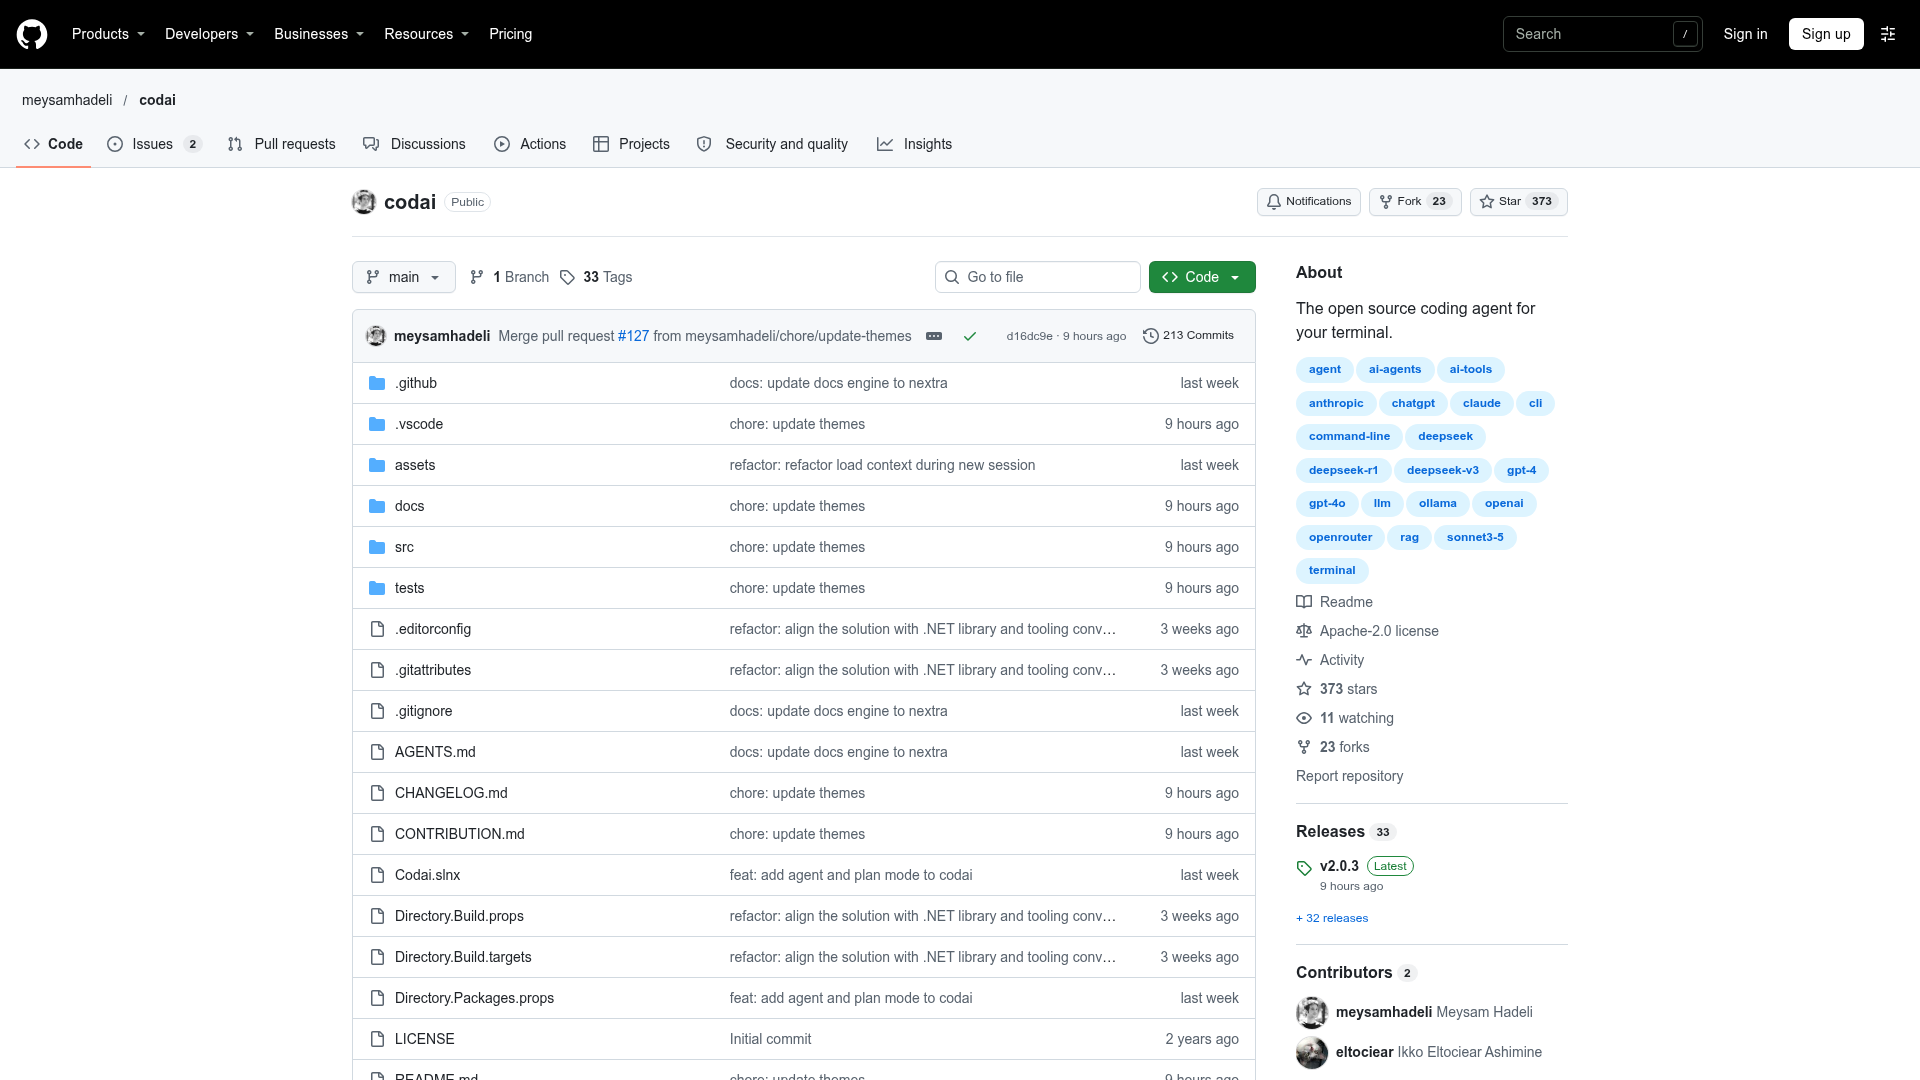The image size is (1920, 1080).
Task: Open the Actions tab
Action: pyautogui.click(x=530, y=144)
